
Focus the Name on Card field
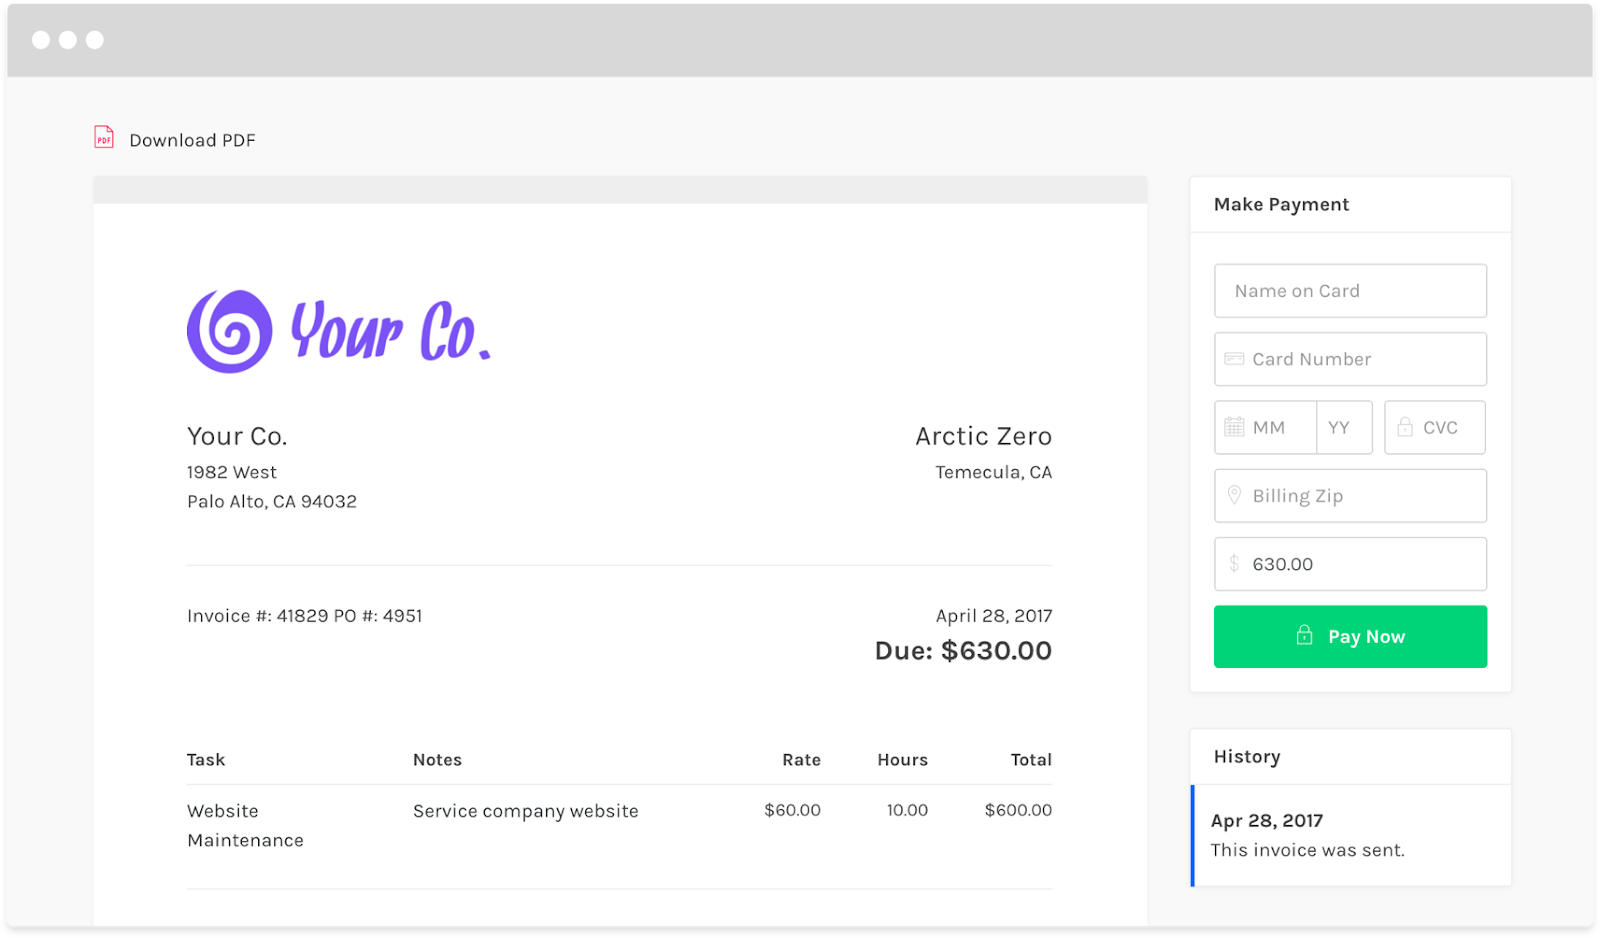coord(1350,291)
